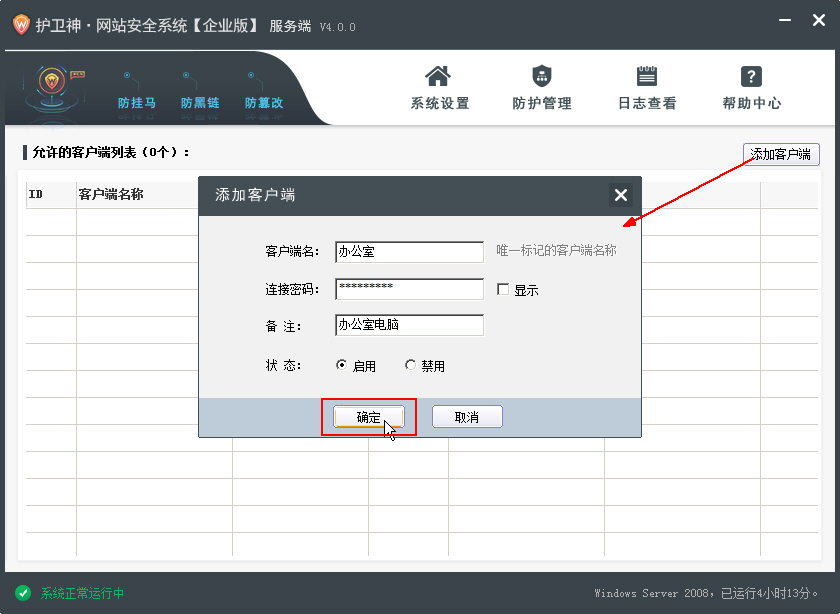This screenshot has height=614, width=840.
Task: Click the 防挂马 feature label
Action: pos(136,103)
